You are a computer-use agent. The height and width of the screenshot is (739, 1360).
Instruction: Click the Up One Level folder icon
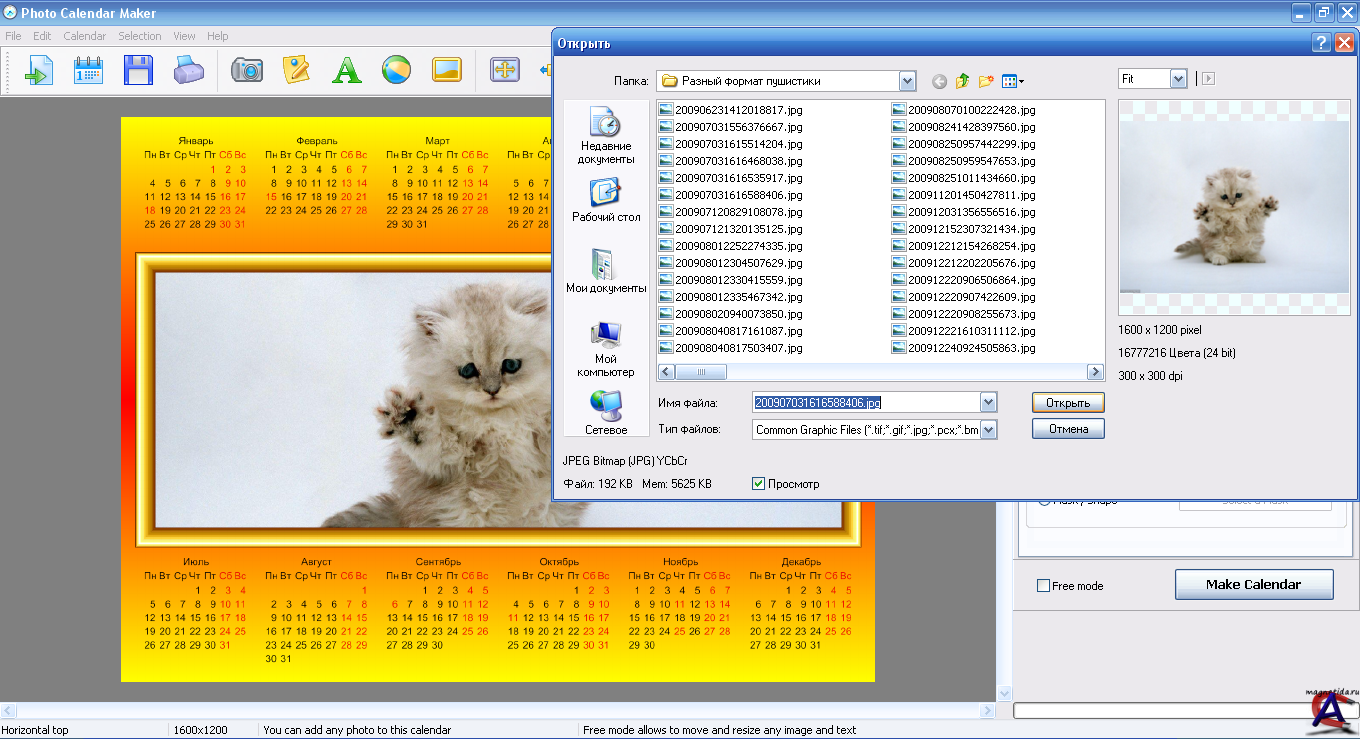(962, 81)
